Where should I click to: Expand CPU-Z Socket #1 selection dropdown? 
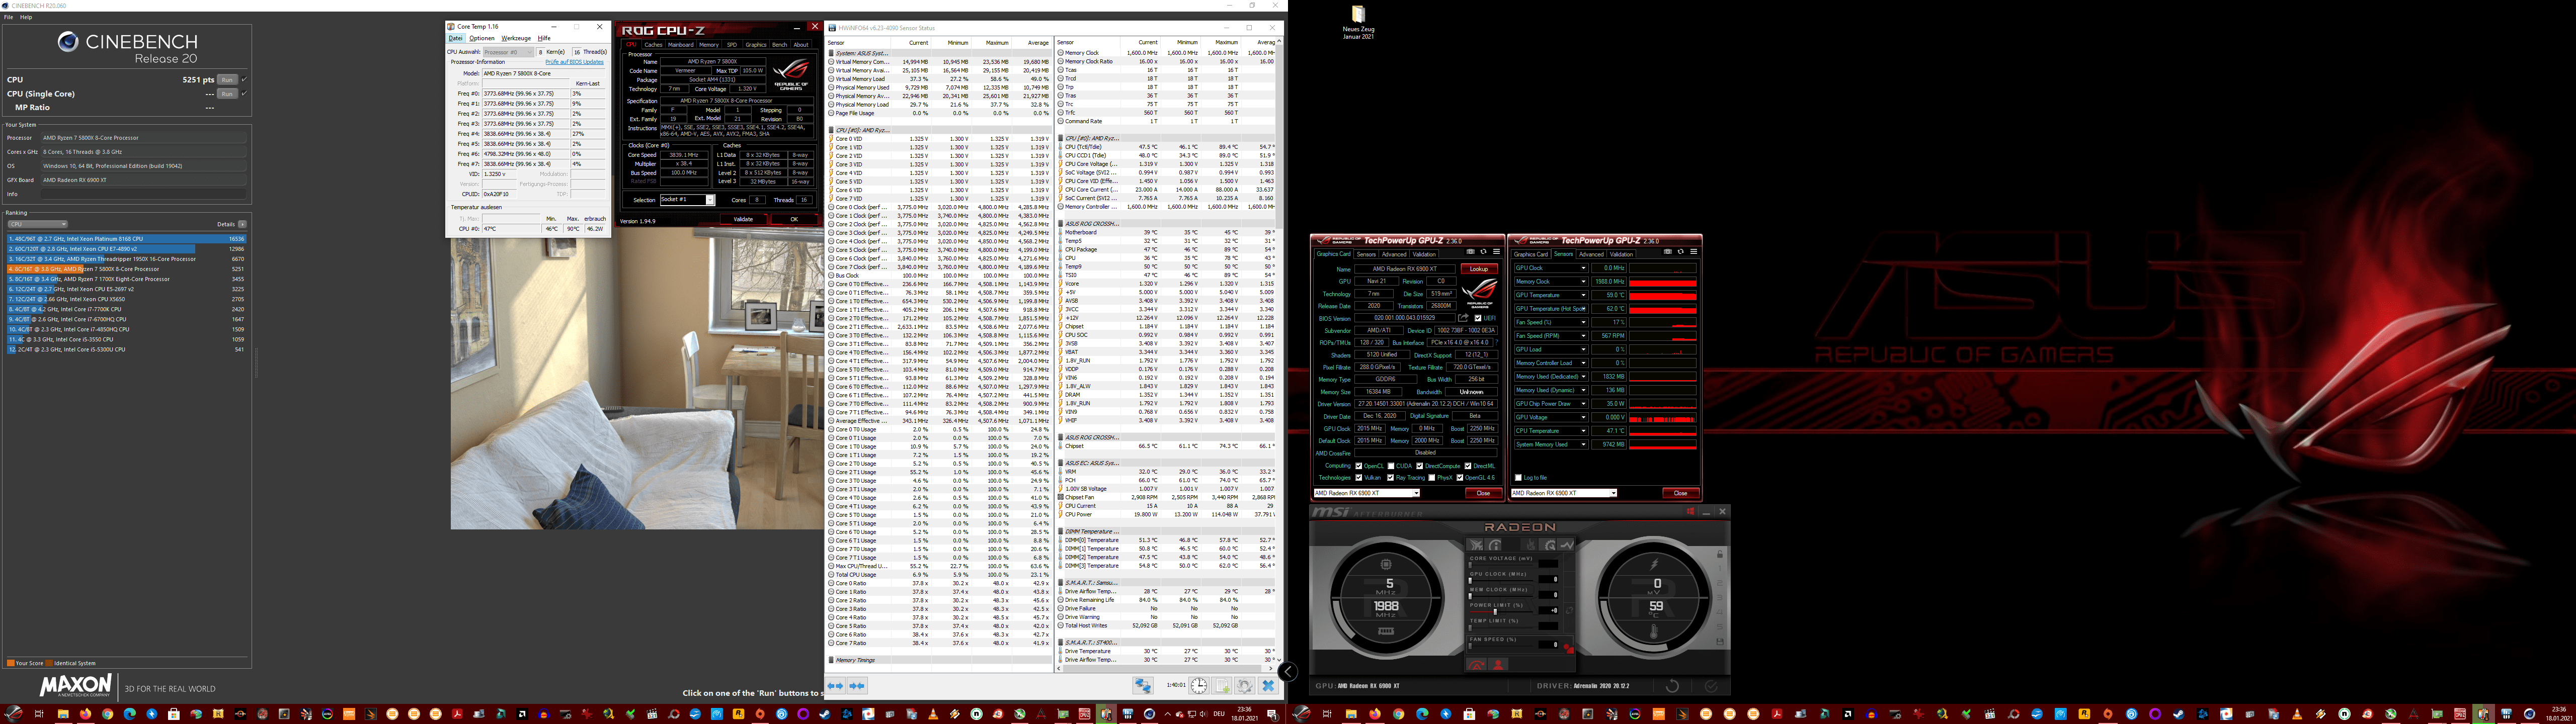[x=710, y=200]
